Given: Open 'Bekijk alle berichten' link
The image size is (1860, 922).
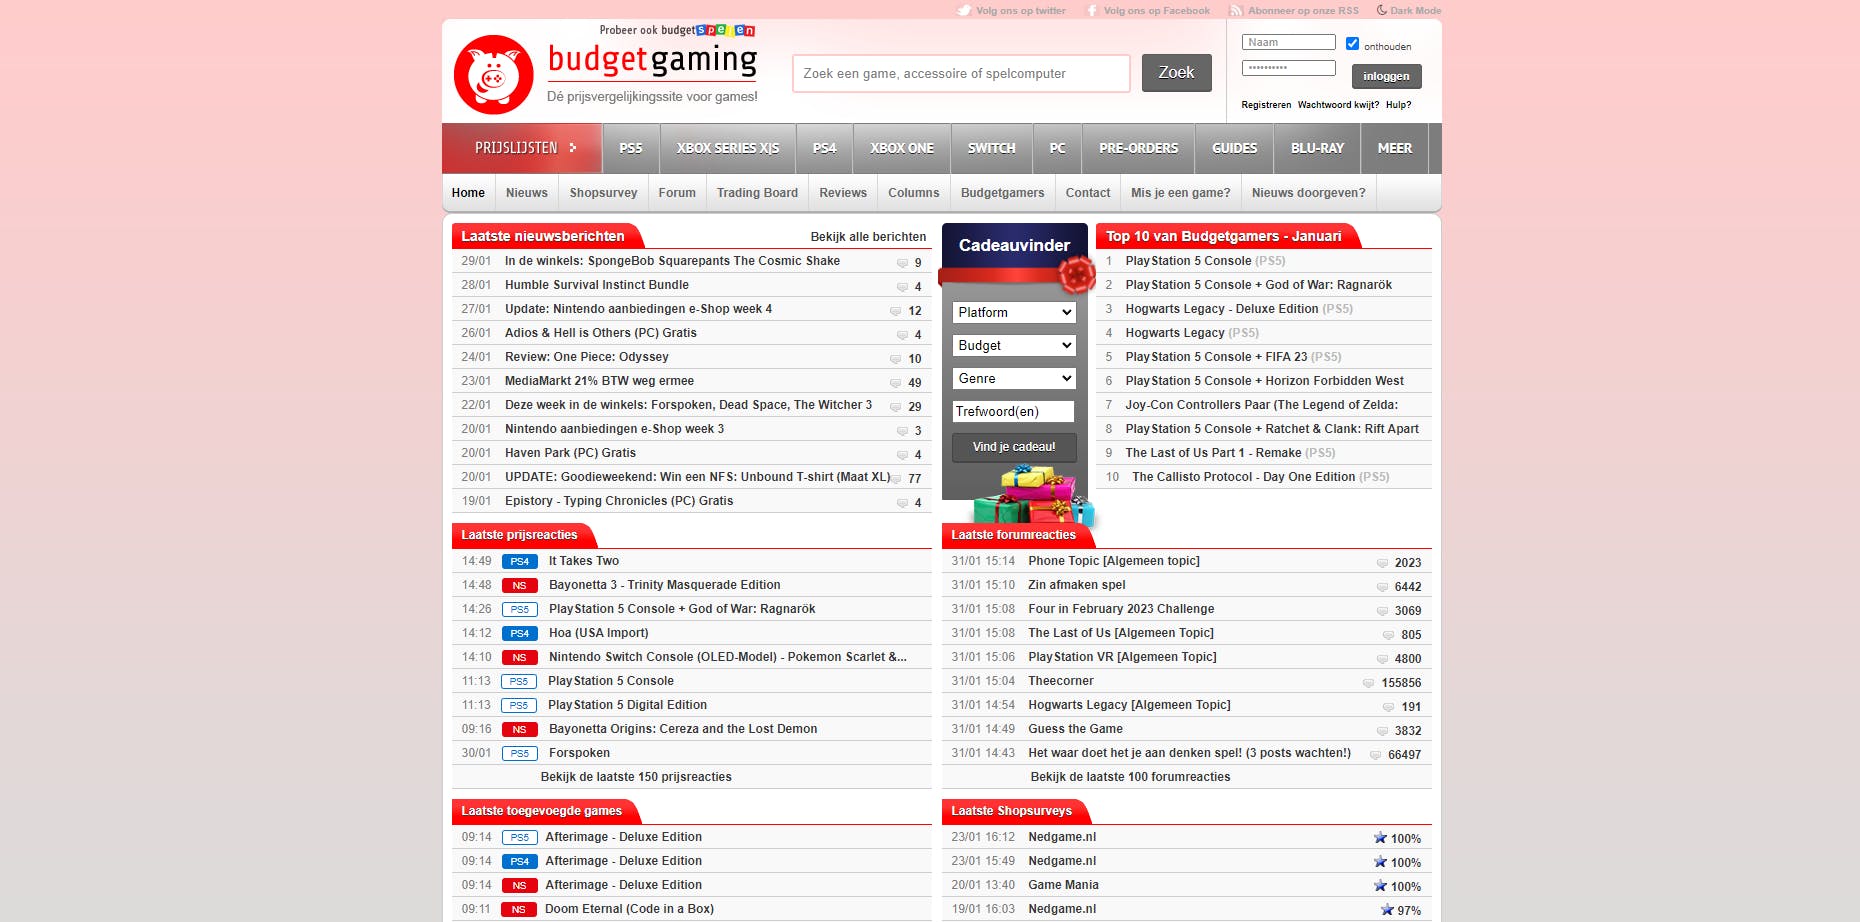Looking at the screenshot, I should pos(868,237).
